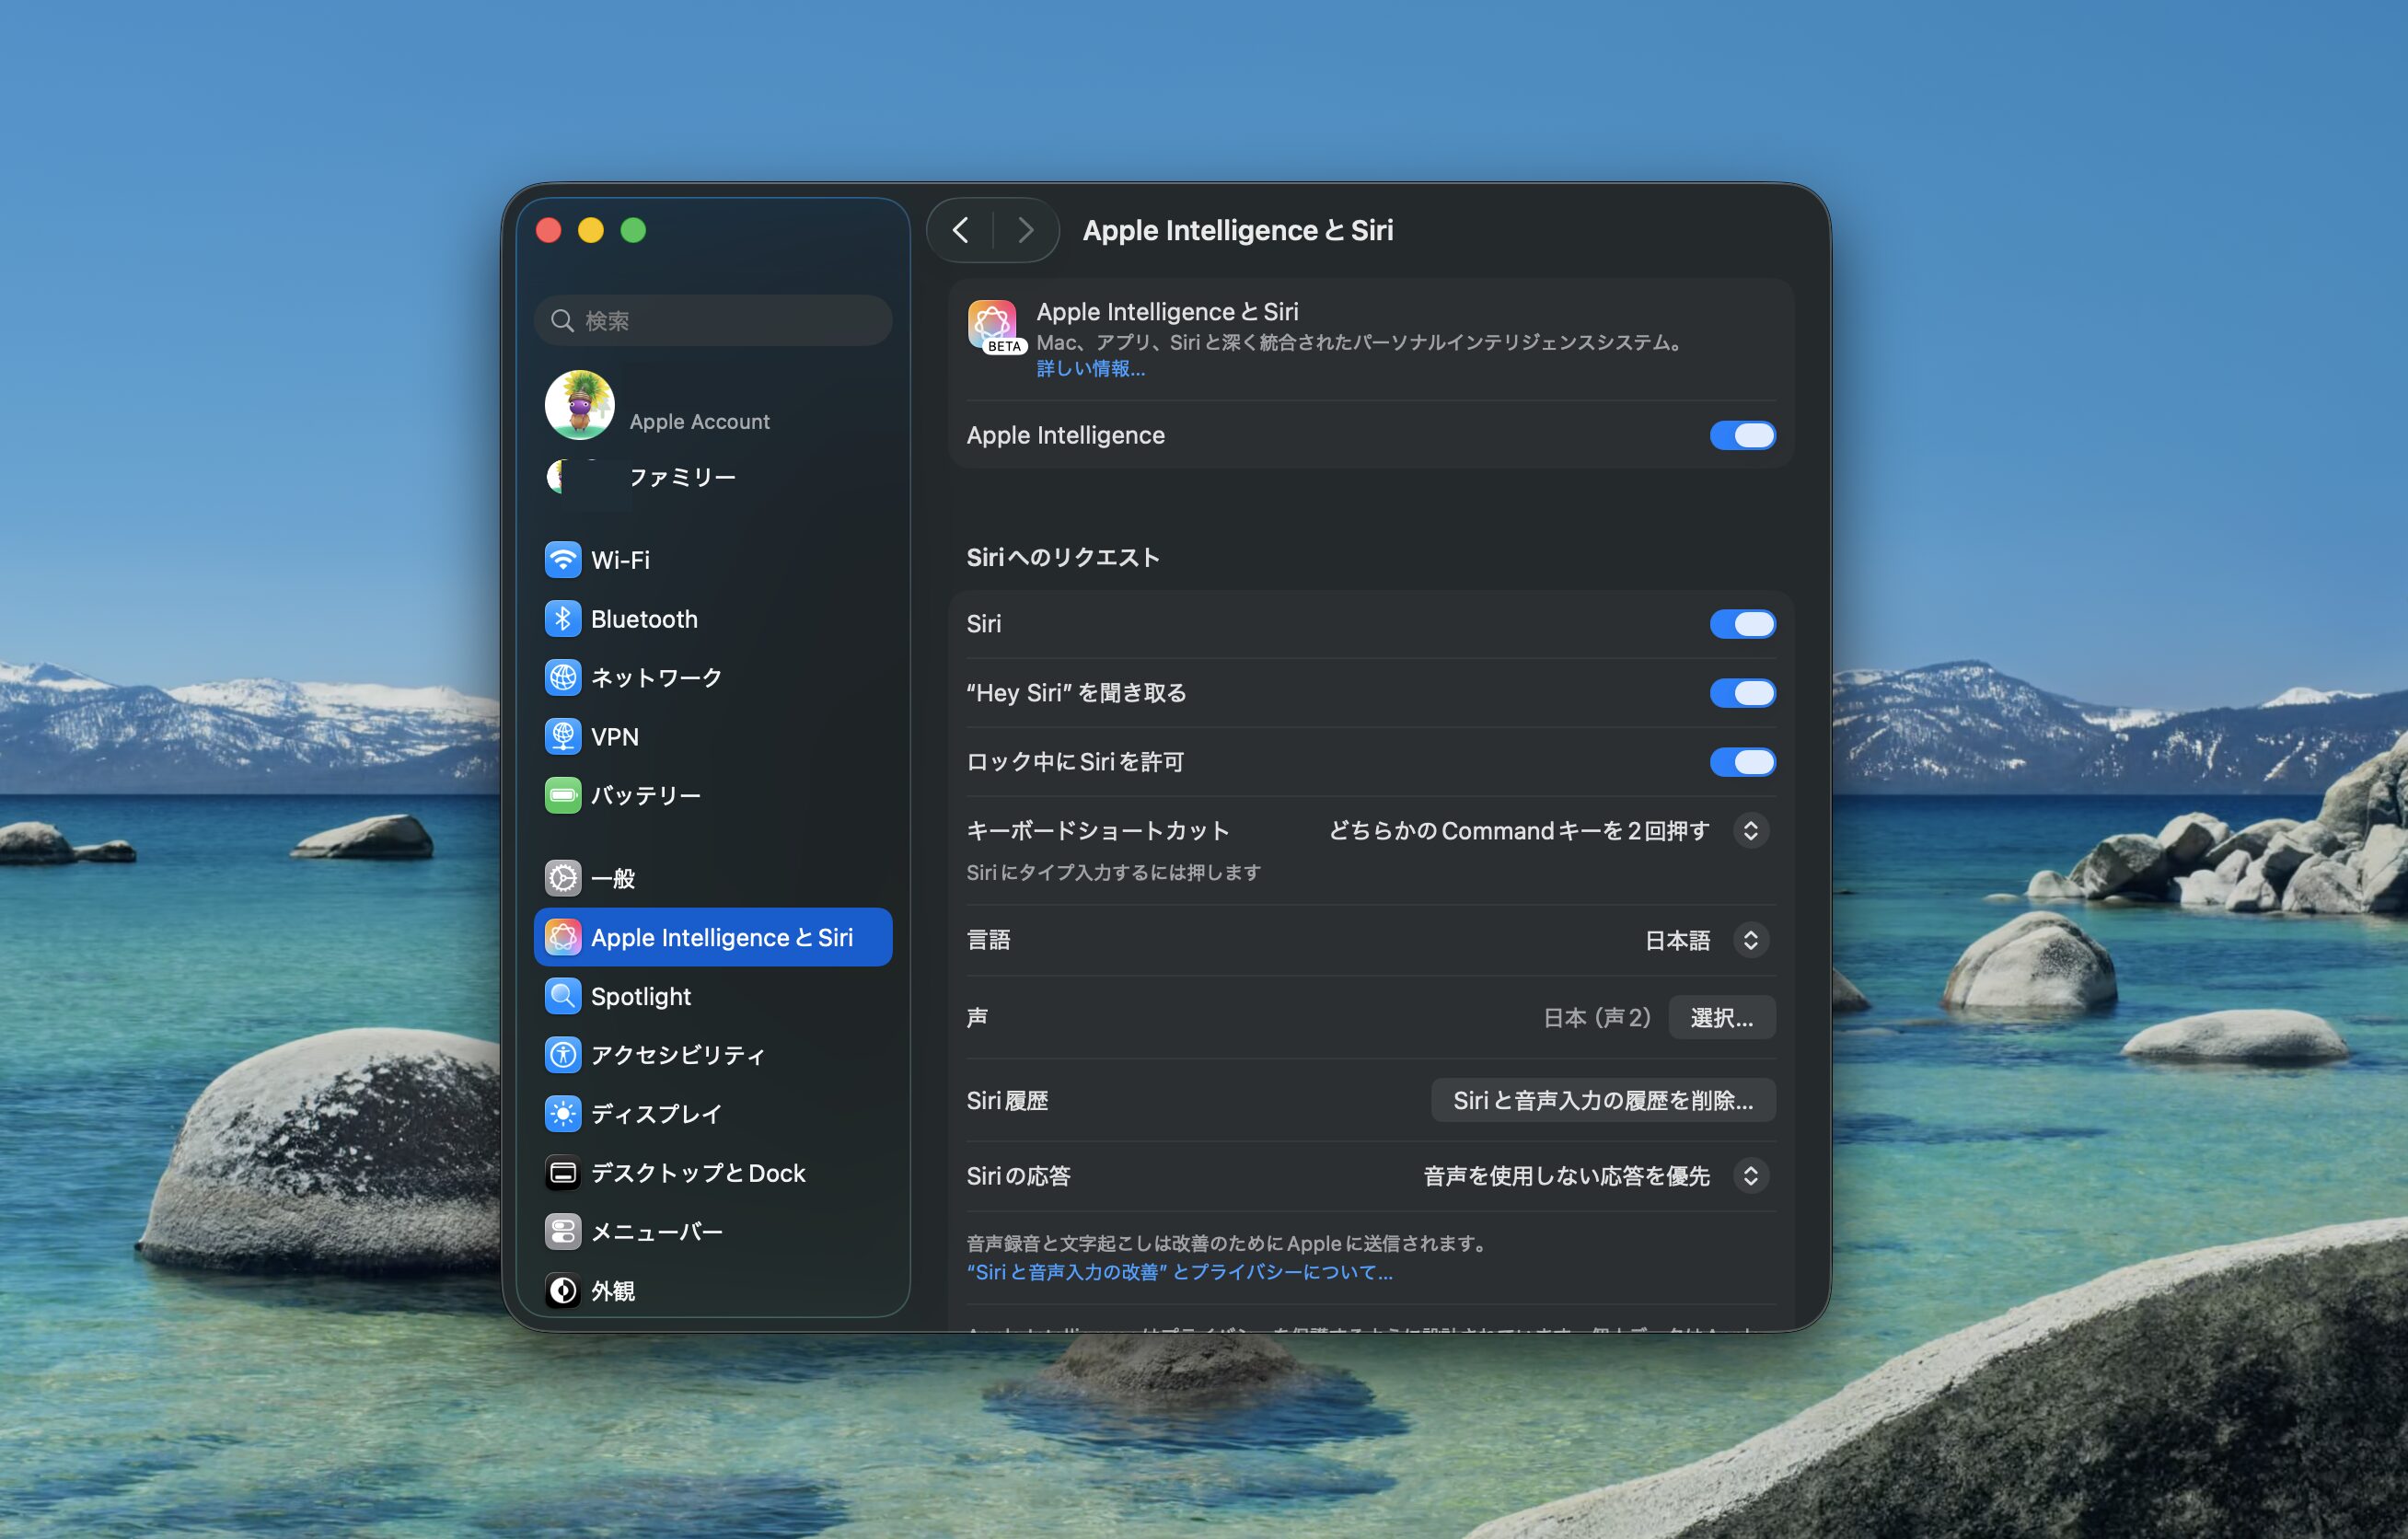Click Siri と音声入力の履歴を削除… button
The width and height of the screenshot is (2408, 1539).
(1603, 1101)
